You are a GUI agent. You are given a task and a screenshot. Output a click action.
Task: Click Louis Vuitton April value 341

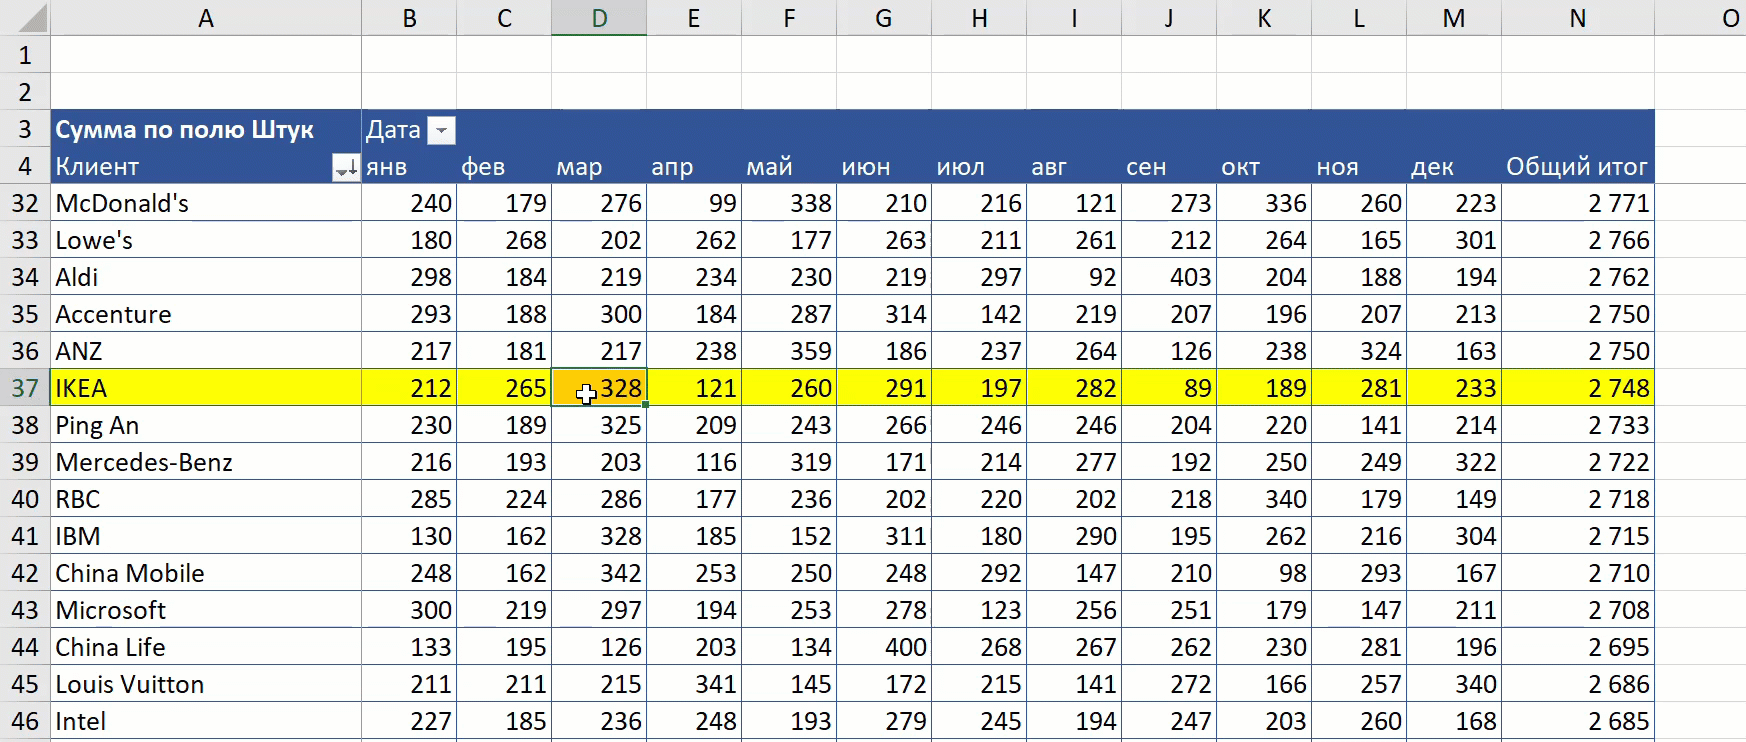click(694, 684)
